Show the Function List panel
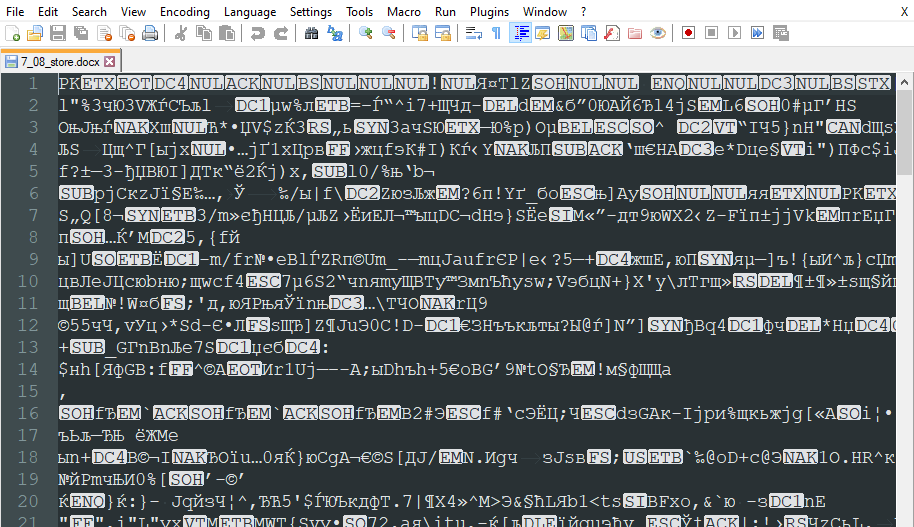The height and width of the screenshot is (527, 914). 612,33
